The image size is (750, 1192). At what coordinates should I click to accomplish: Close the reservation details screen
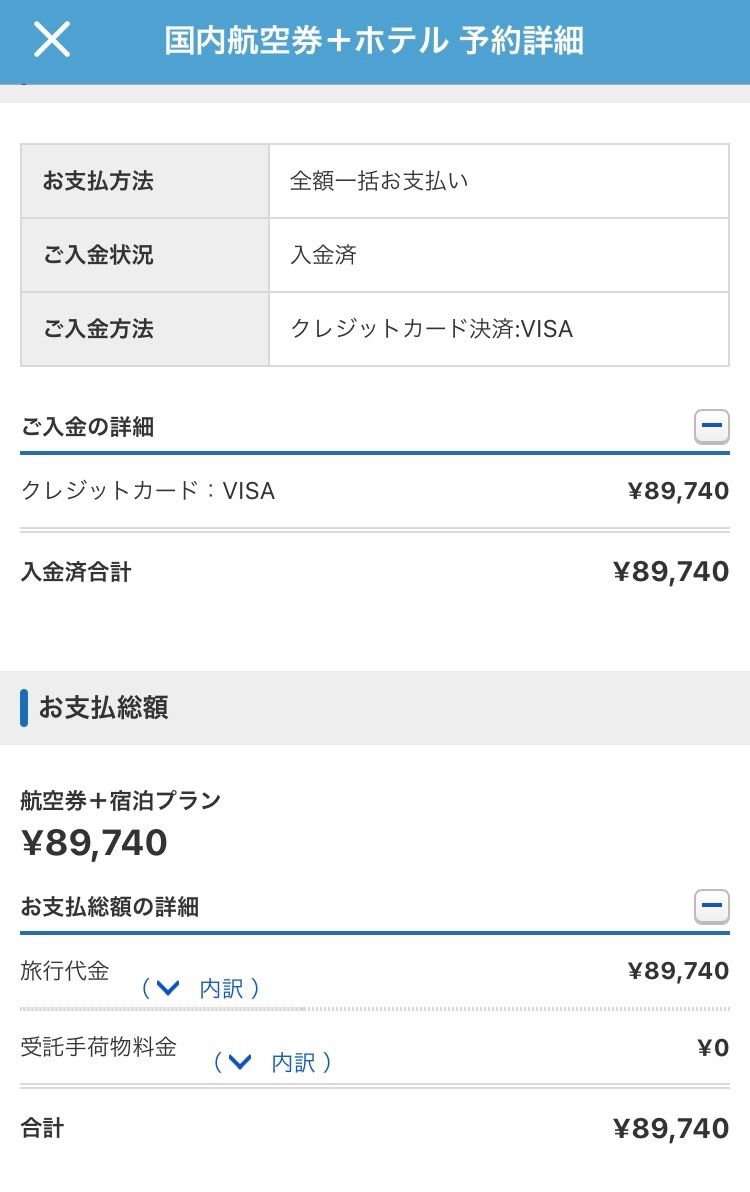tap(52, 40)
